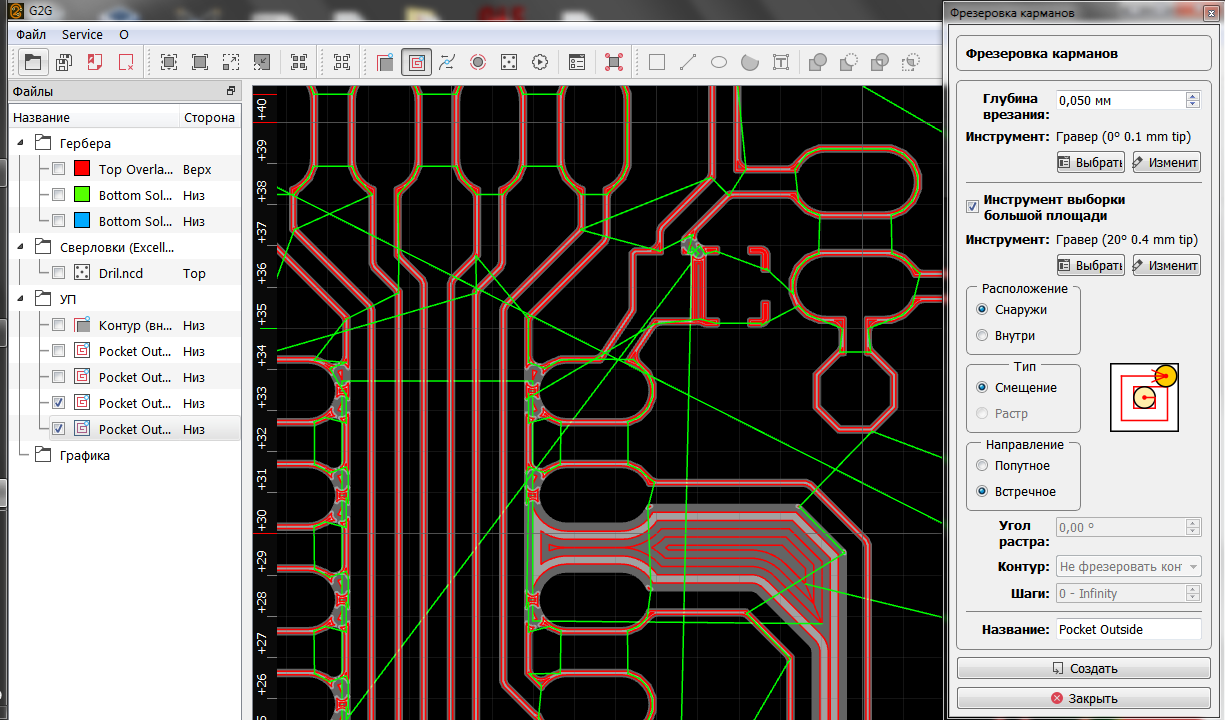Click the Название field 'Pocket Outside'
Screen dimensions: 1225x720
[x=1128, y=629]
